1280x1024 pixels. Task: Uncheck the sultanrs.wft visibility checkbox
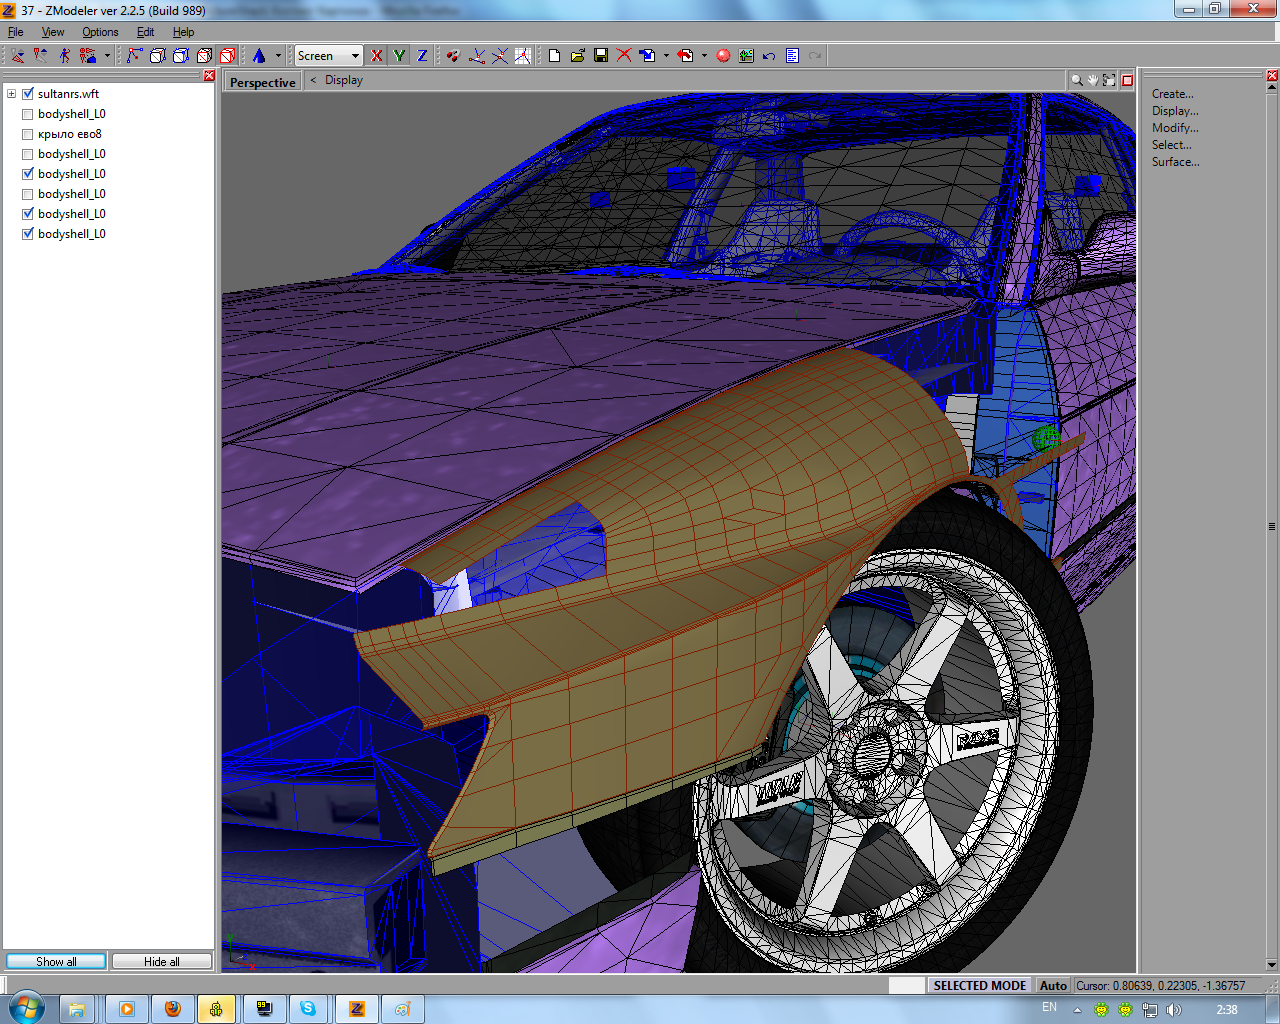[x=28, y=94]
